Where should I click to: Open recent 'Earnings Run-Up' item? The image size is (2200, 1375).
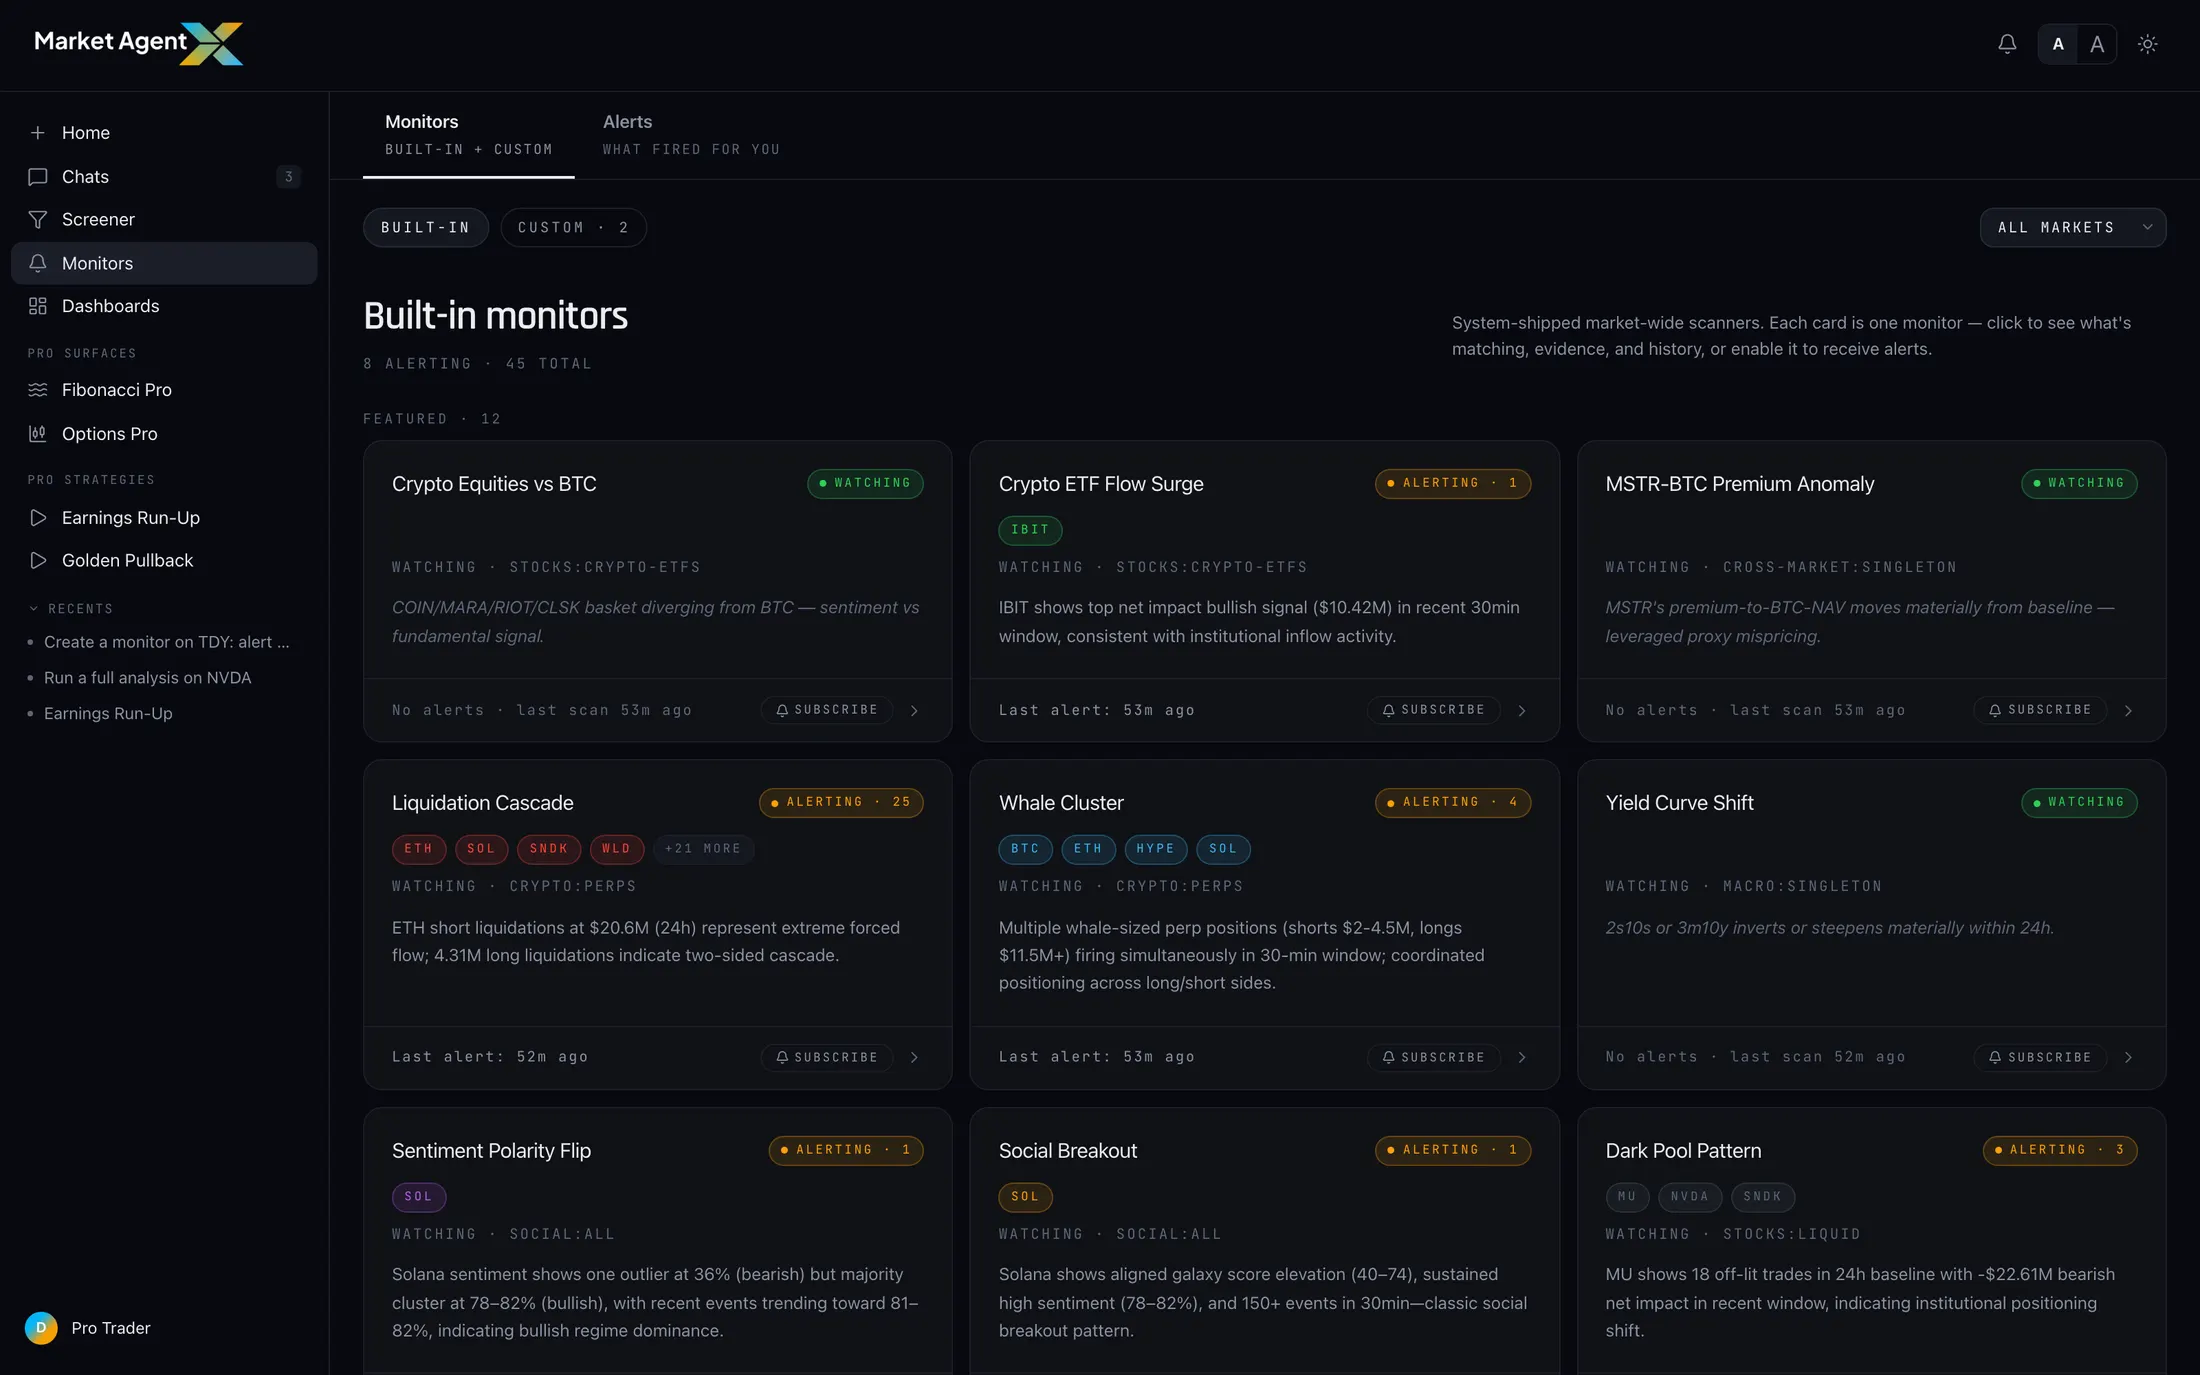click(108, 714)
